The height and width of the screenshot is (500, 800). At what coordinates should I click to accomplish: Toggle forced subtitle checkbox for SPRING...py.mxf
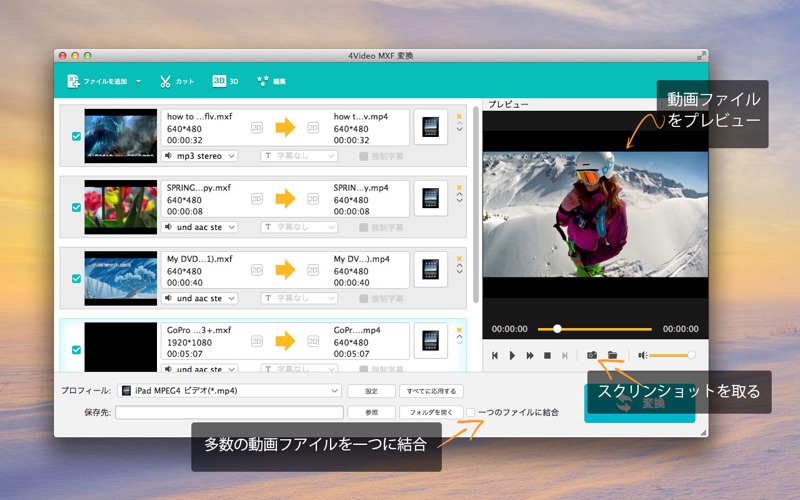click(x=363, y=228)
